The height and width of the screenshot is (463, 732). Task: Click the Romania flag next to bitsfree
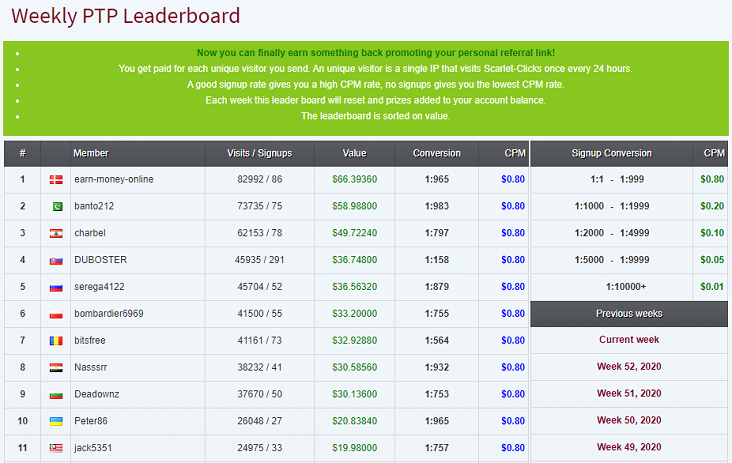(56, 341)
